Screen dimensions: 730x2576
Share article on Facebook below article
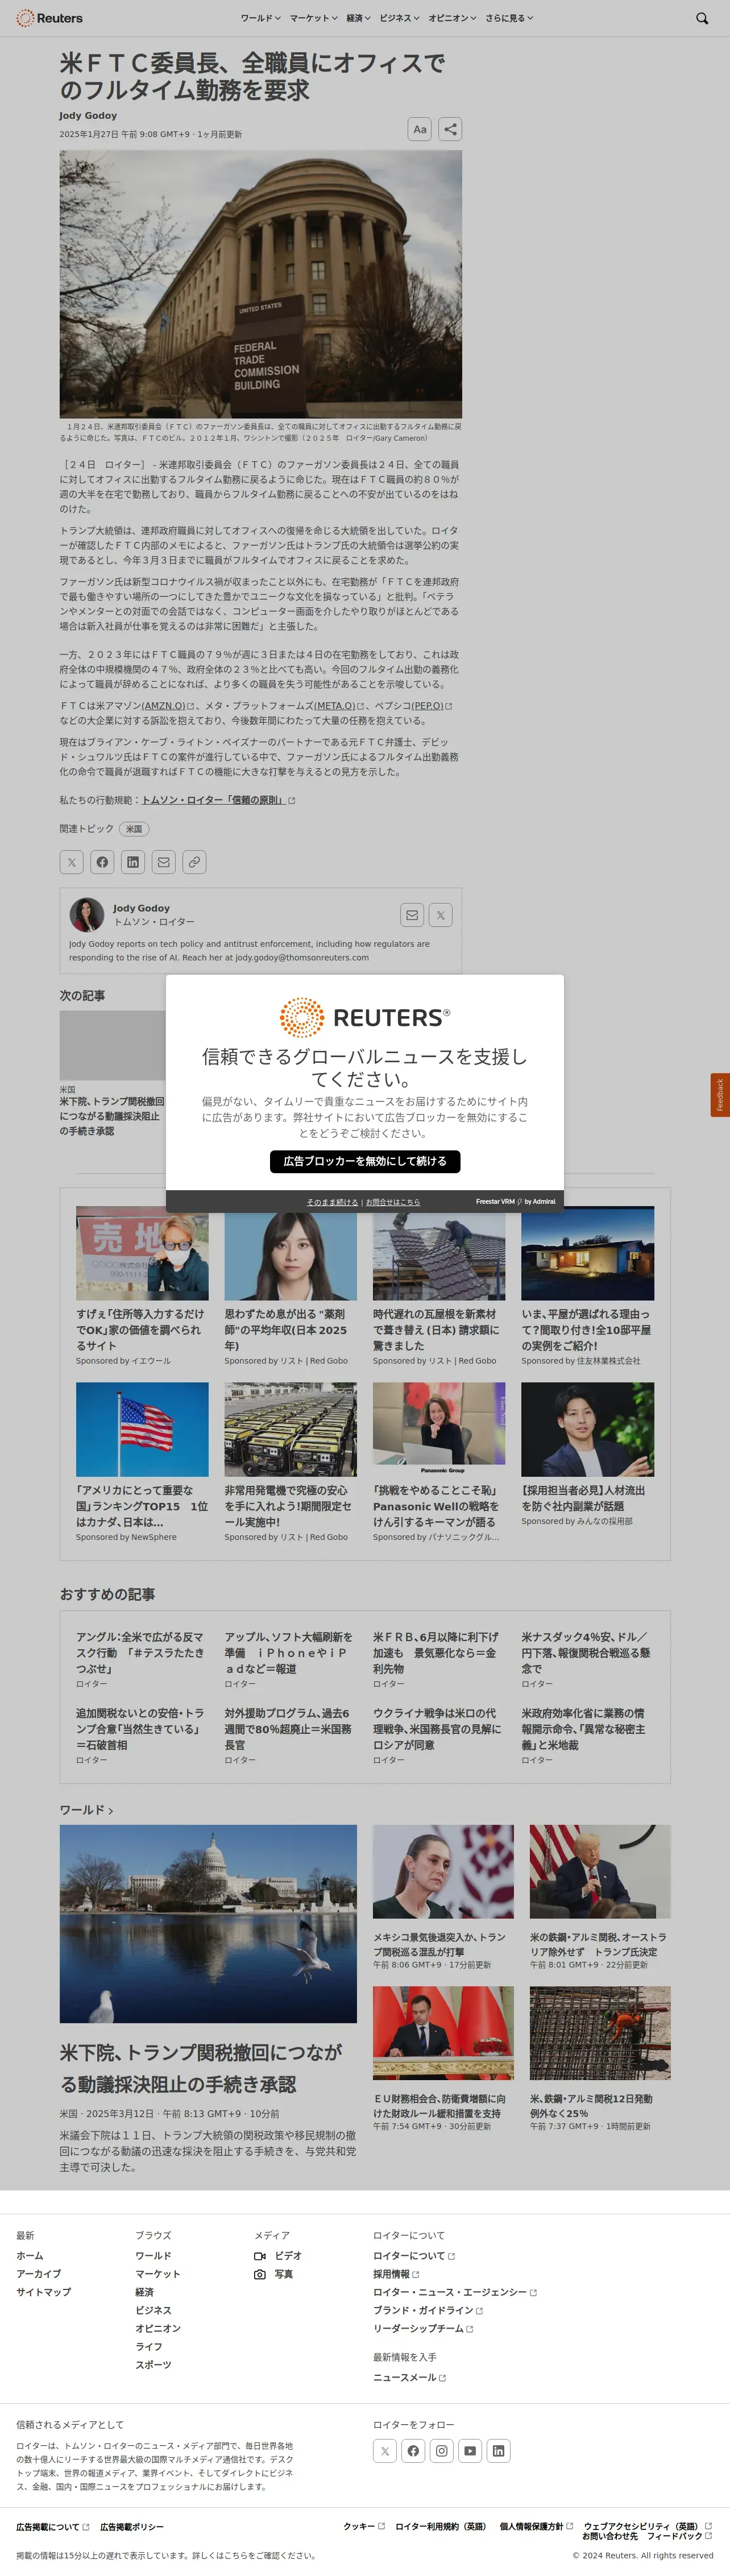click(102, 862)
